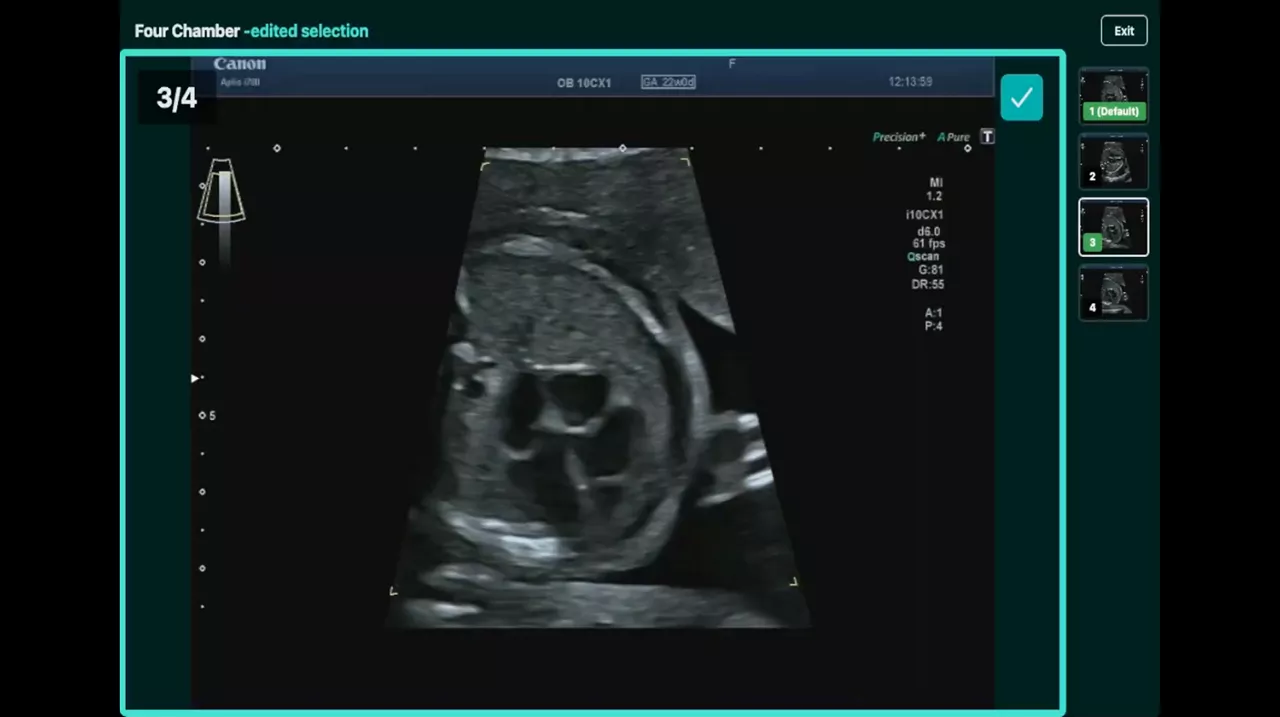Image resolution: width=1280 pixels, height=717 pixels.
Task: Select thumbnail number 4
Action: click(1114, 292)
